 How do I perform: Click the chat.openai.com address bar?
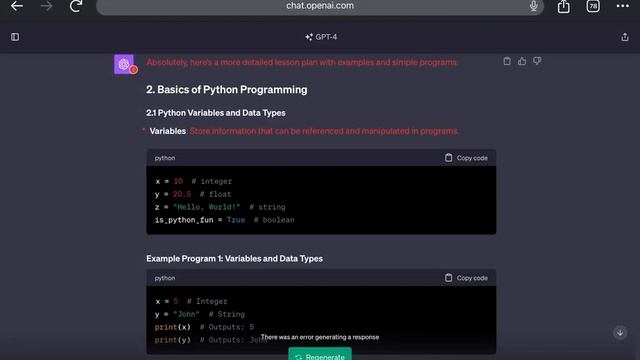320,6
